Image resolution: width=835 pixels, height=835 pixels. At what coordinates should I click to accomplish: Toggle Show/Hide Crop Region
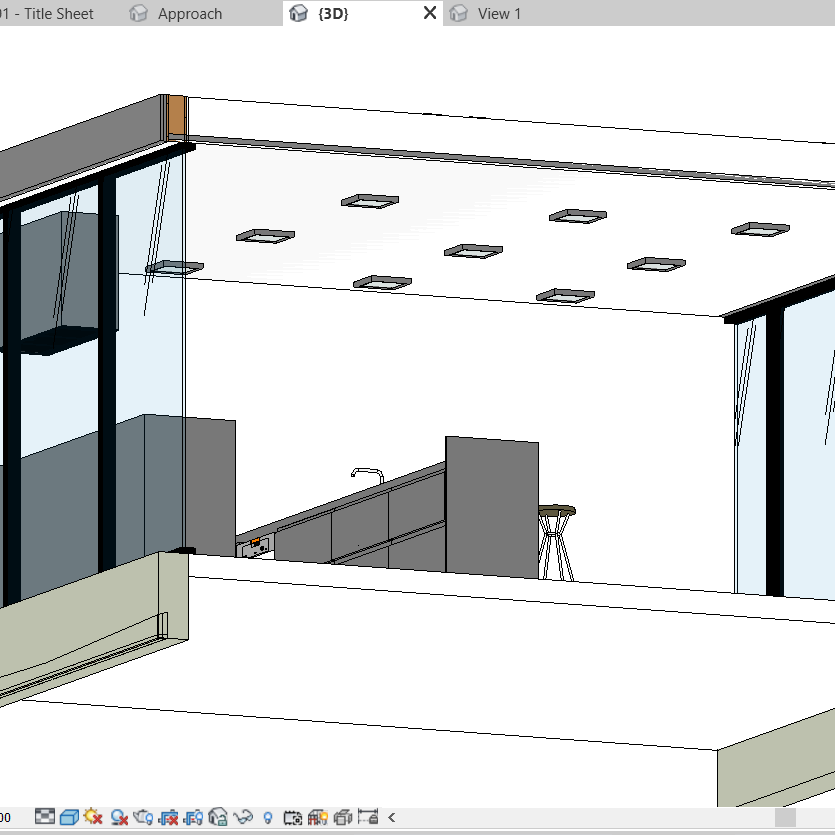tap(193, 817)
